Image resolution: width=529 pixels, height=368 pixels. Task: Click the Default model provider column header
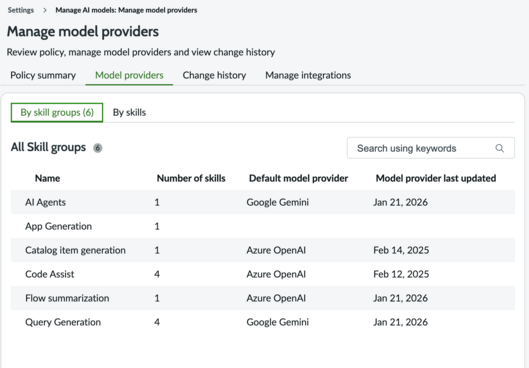298,178
